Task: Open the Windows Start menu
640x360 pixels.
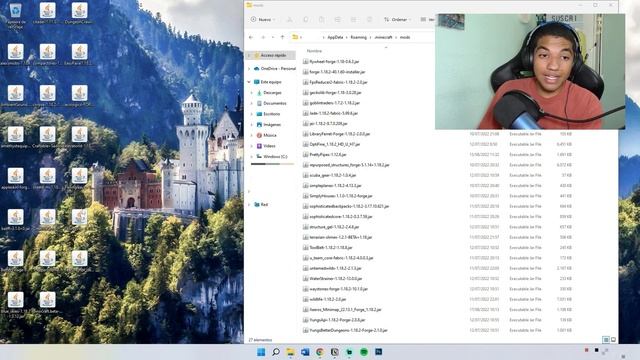Action: pos(261,352)
